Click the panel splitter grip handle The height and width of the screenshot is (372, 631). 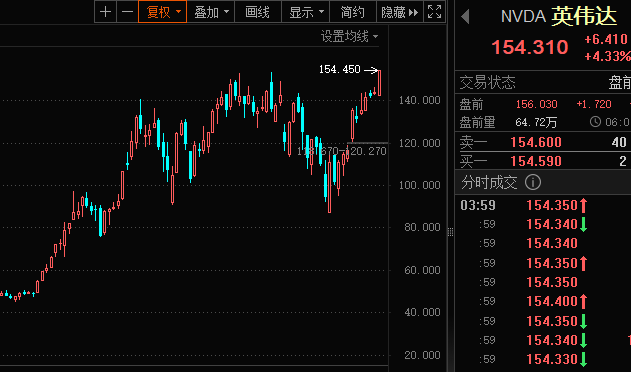[450, 232]
